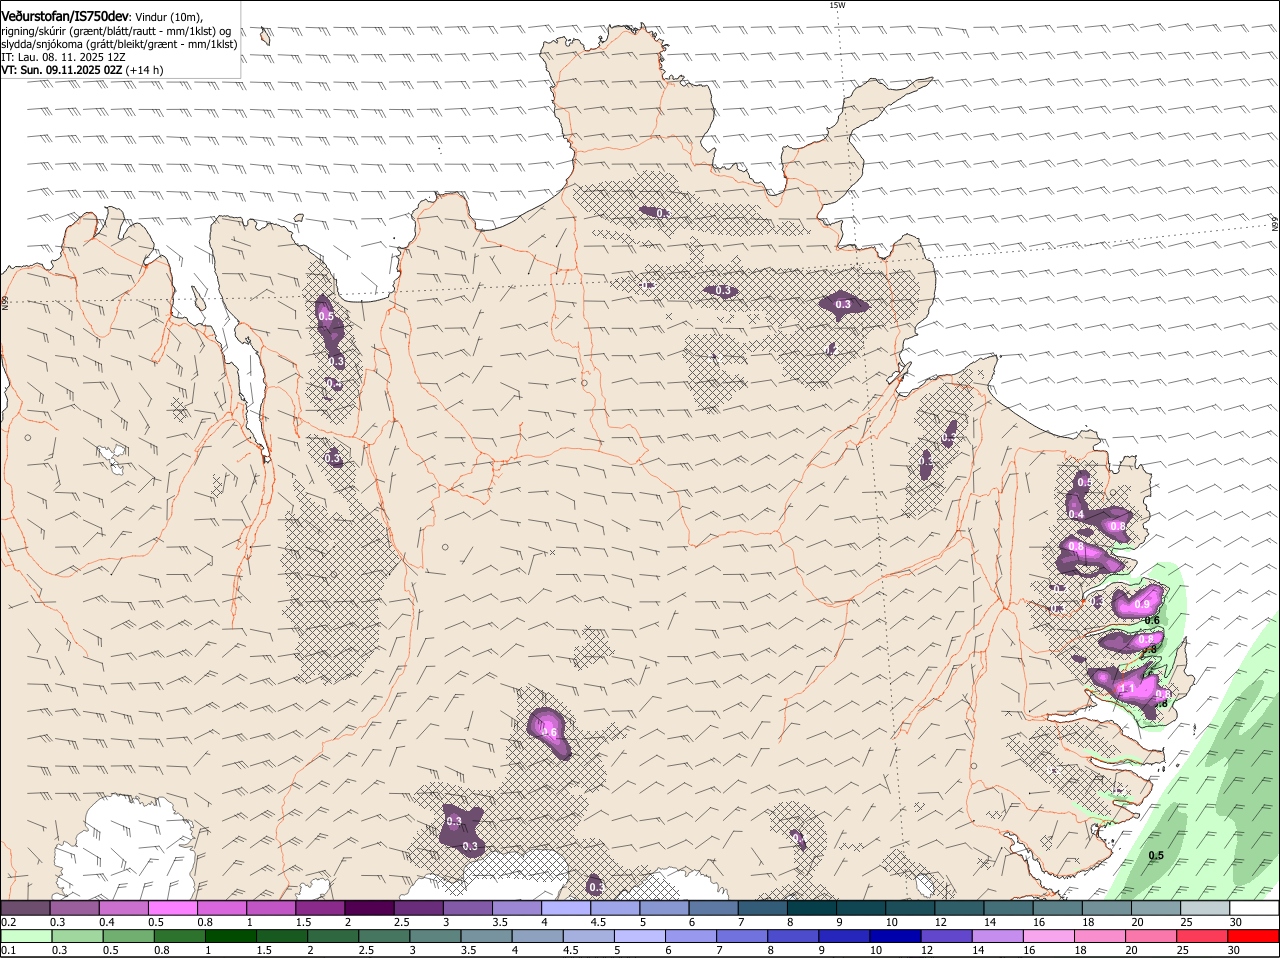Screen dimensions: 1280x958
Task: Click the 'Veðurstofan/IS750dev' title text
Action: pyautogui.click(x=65, y=17)
